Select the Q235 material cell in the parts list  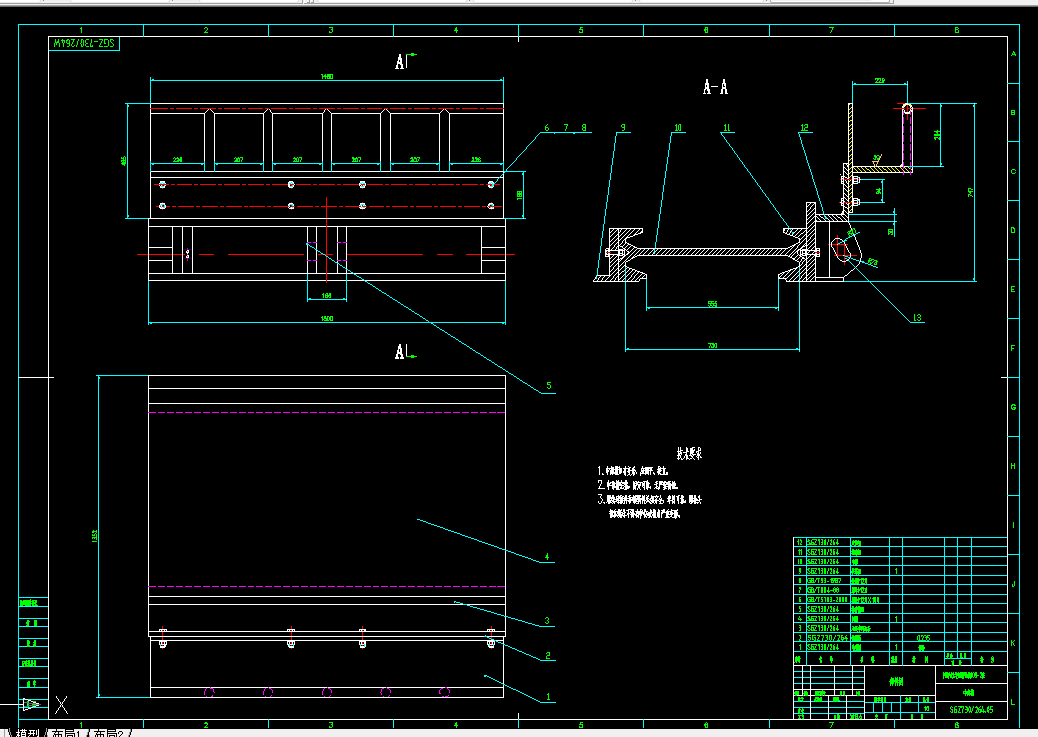point(923,638)
